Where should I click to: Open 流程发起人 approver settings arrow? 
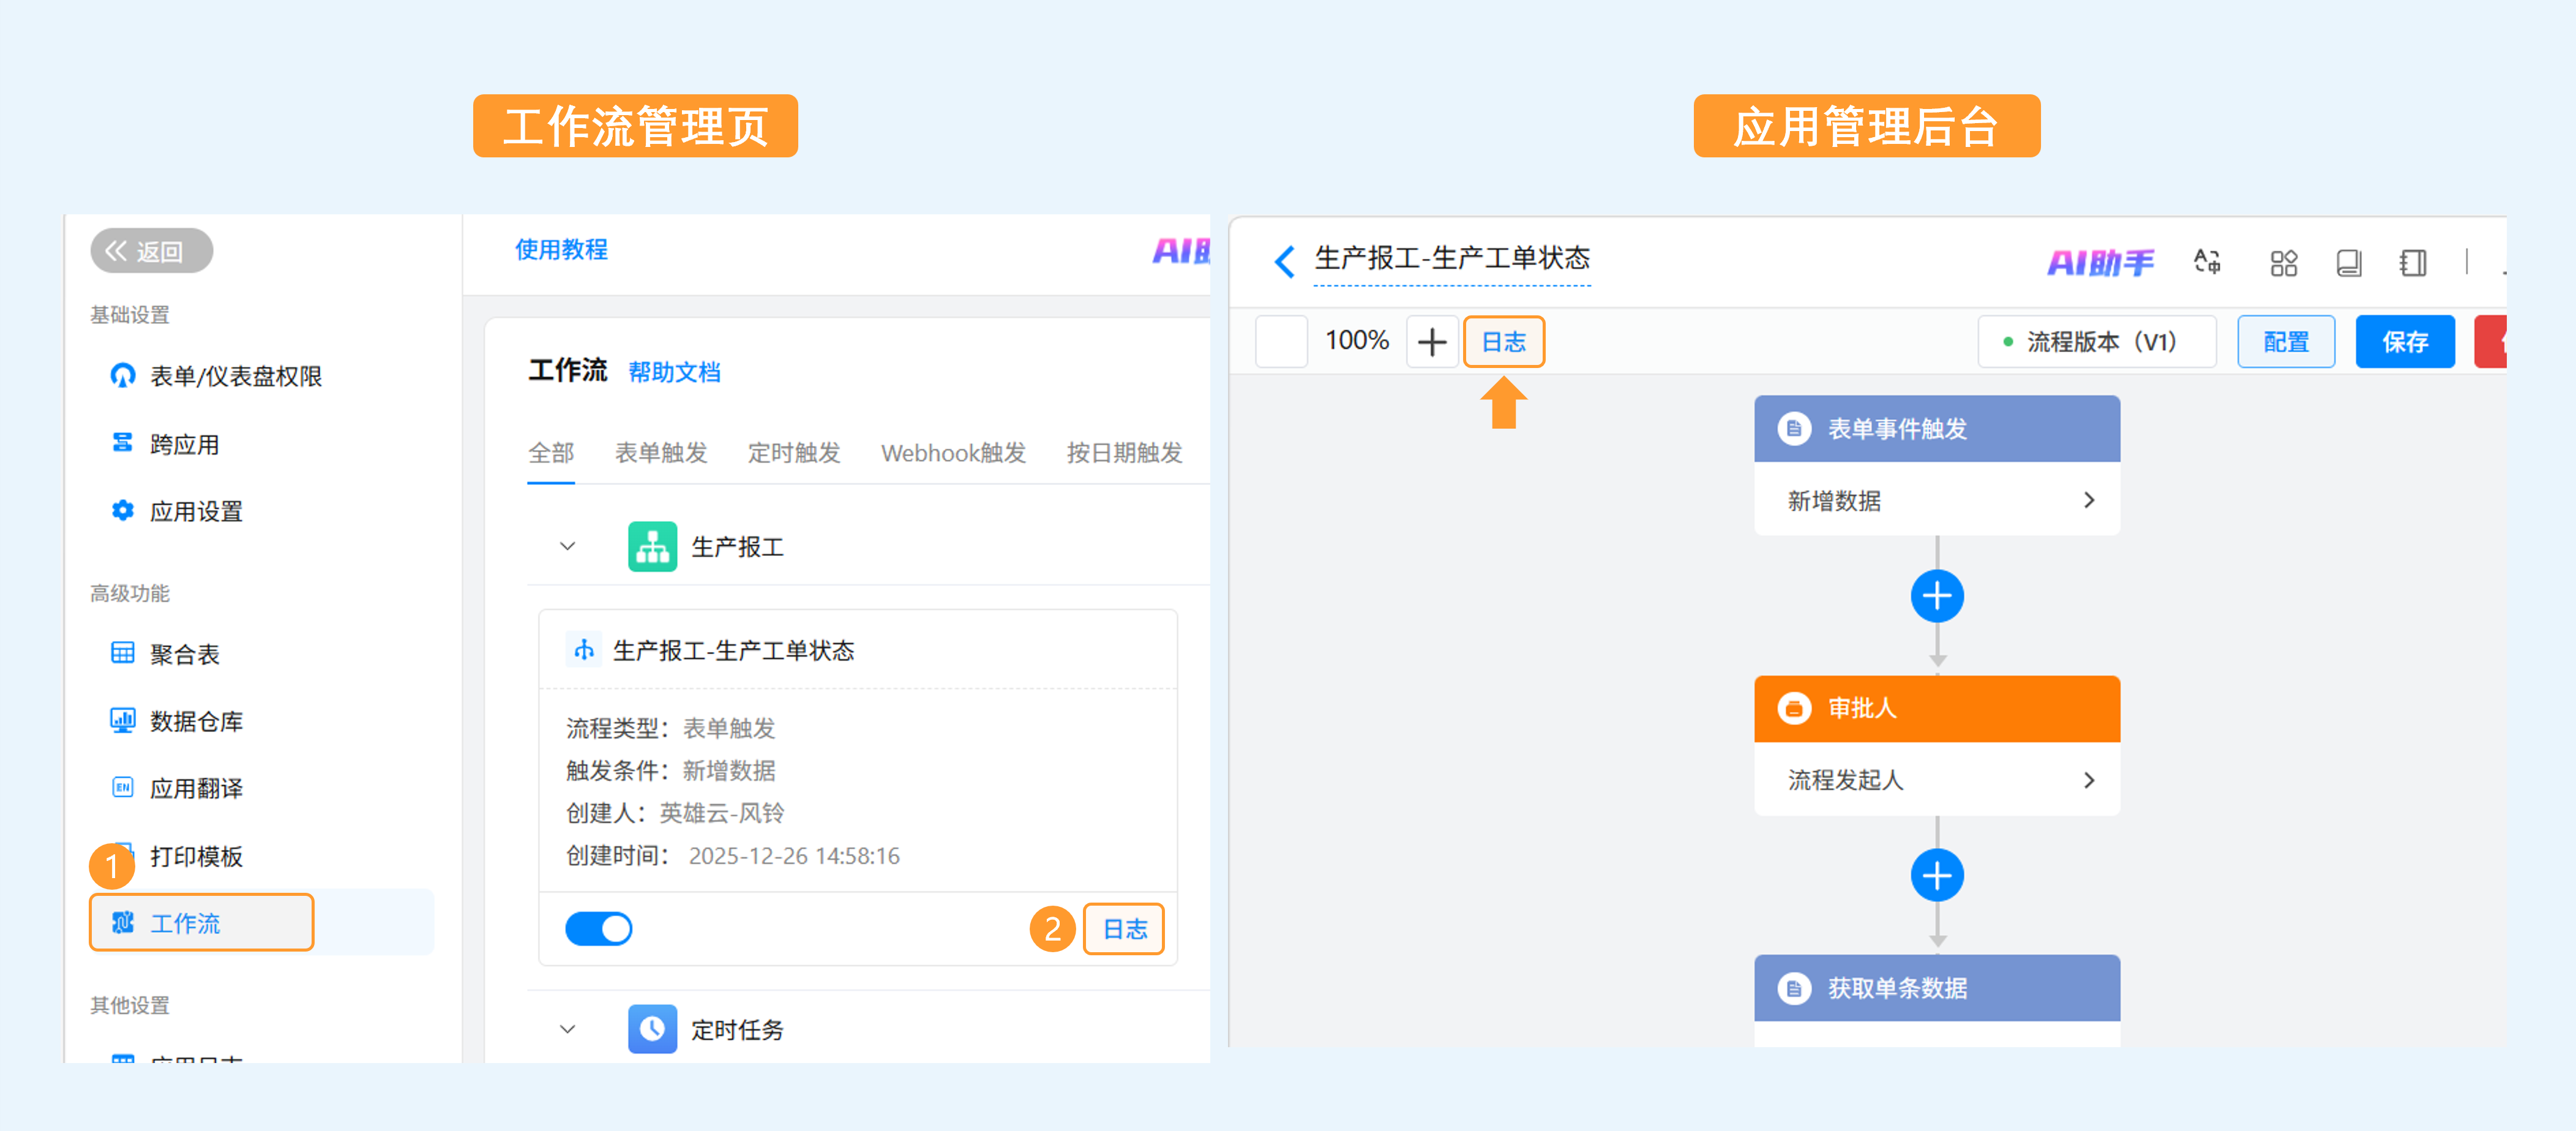pyautogui.click(x=2088, y=780)
